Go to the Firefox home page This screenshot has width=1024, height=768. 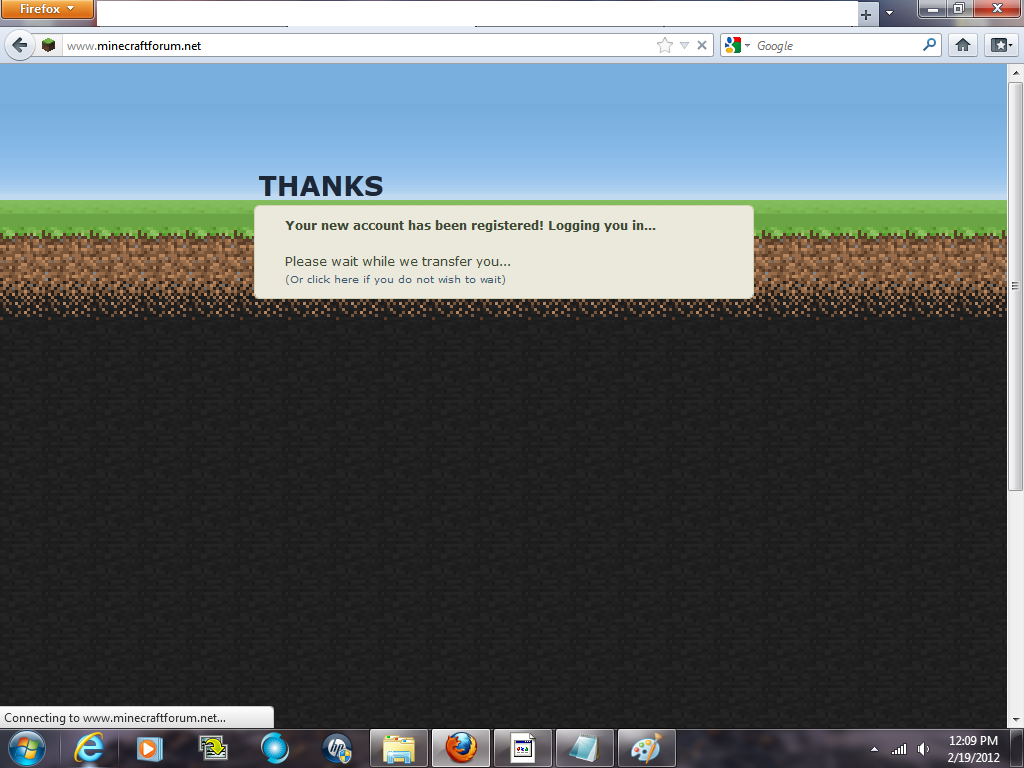pyautogui.click(x=963, y=45)
